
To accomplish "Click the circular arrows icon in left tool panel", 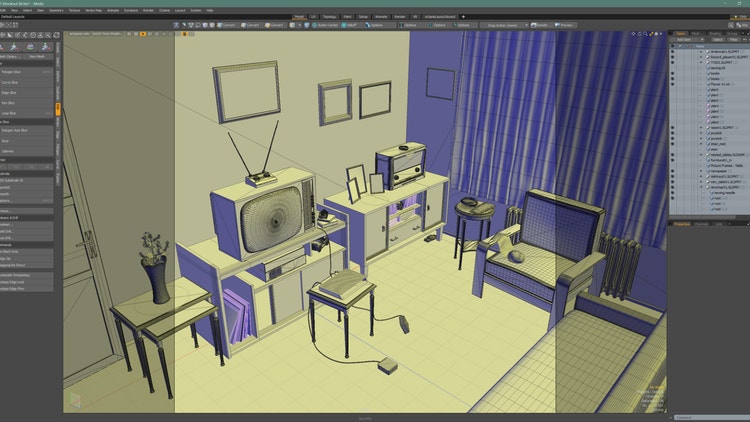I will coord(56,35).
